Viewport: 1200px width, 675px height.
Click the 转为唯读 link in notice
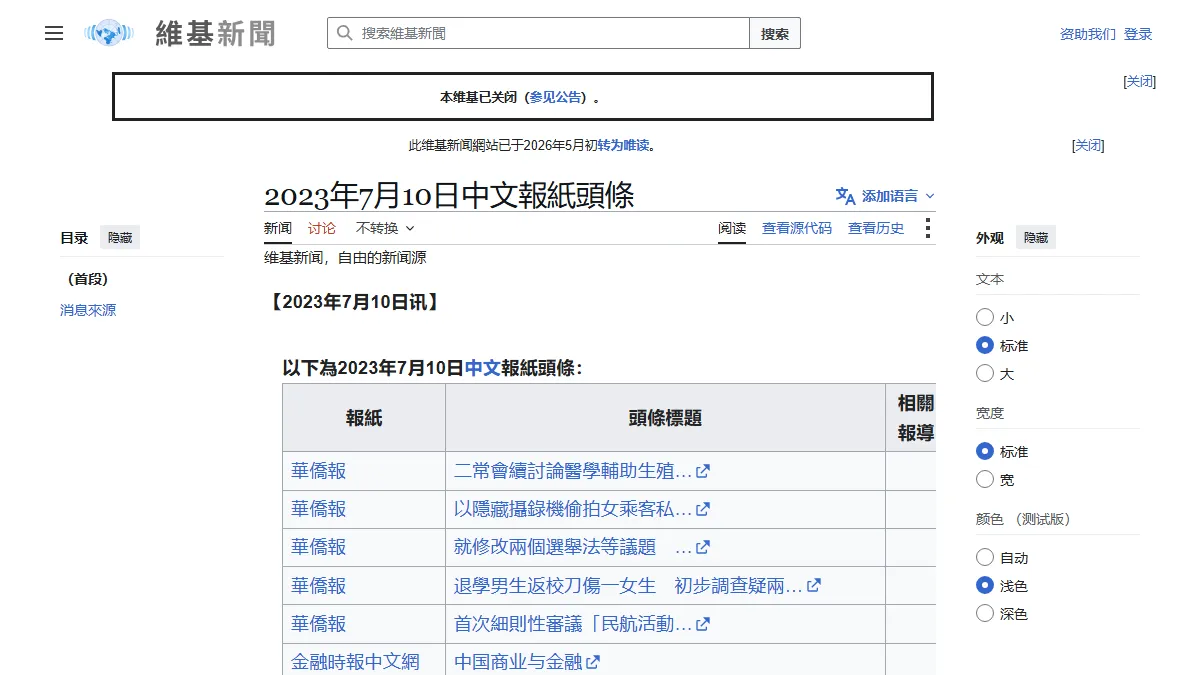[624, 145]
